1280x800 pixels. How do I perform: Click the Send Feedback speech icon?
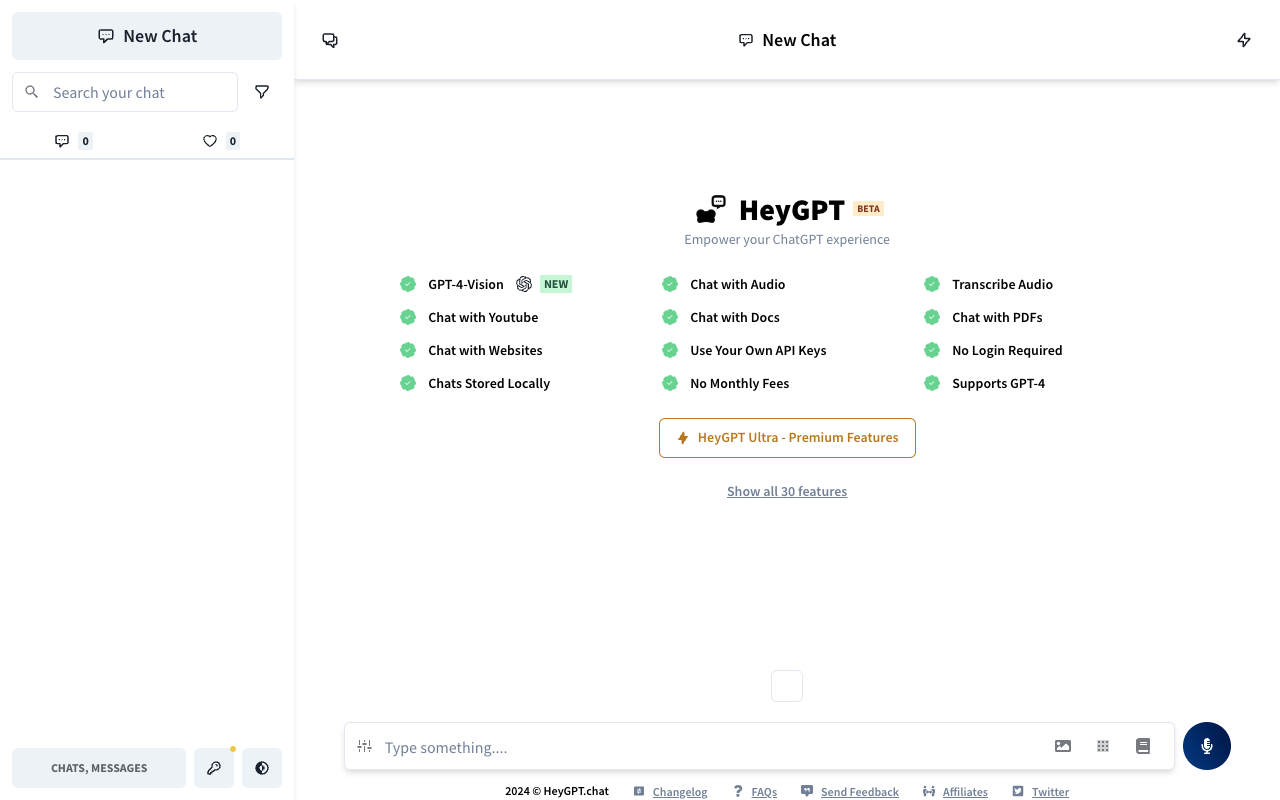click(807, 791)
